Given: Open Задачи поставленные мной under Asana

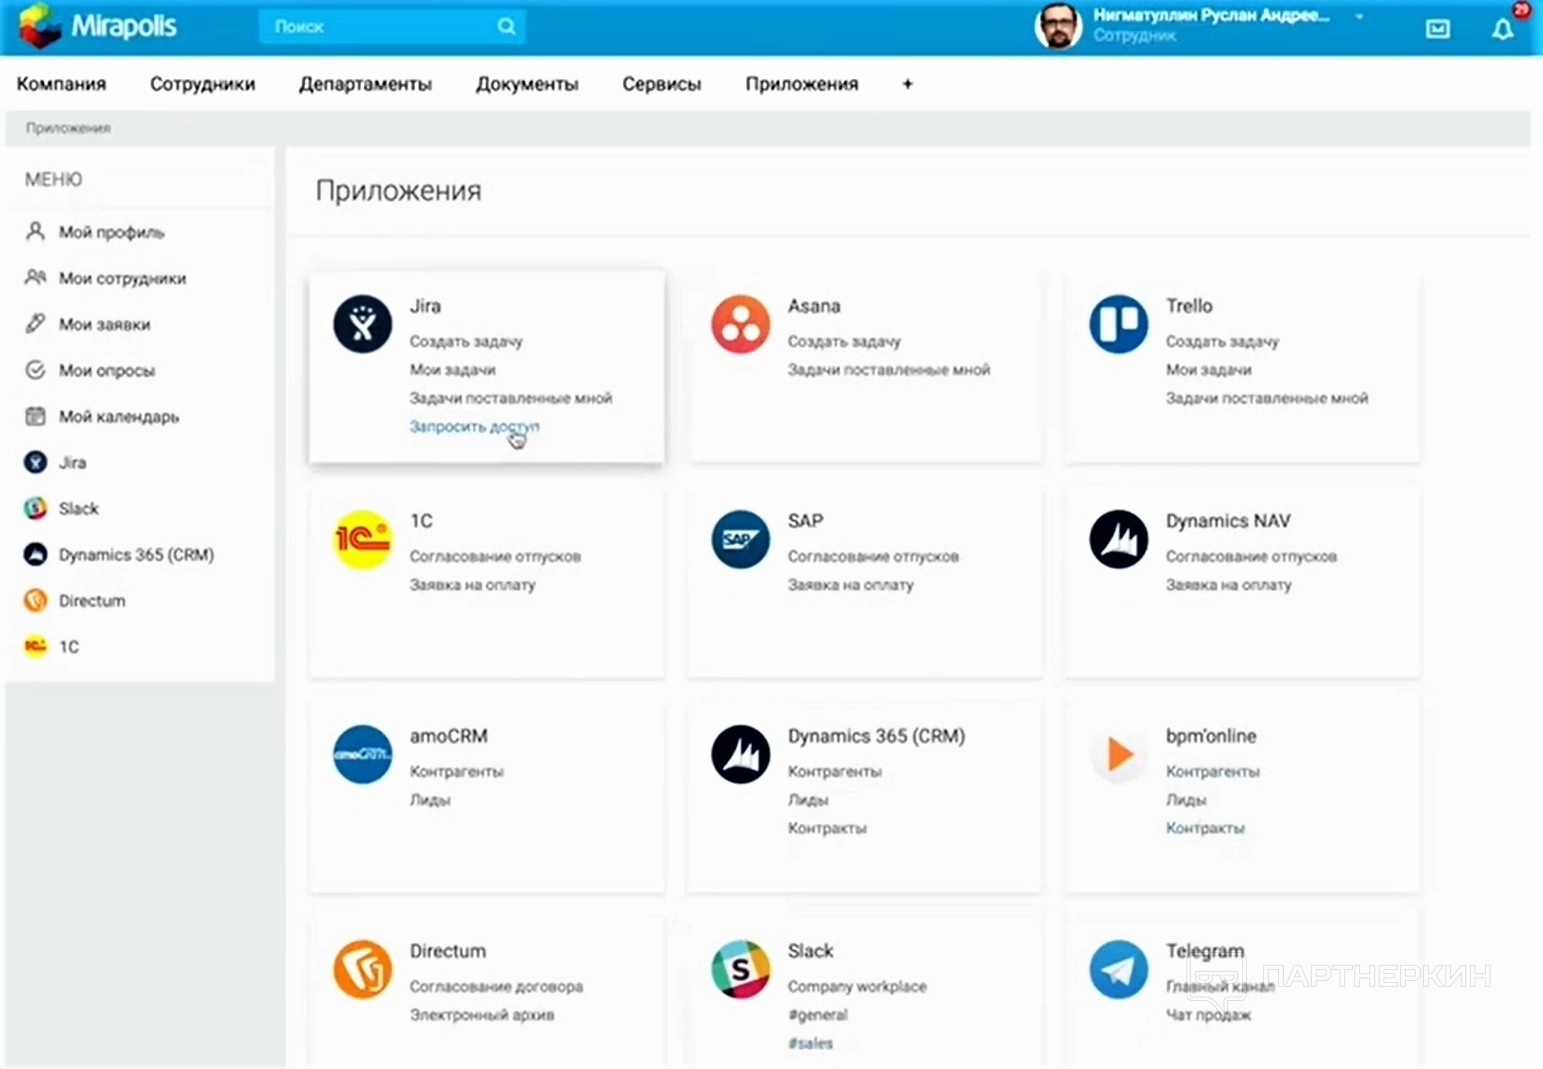Looking at the screenshot, I should (889, 369).
